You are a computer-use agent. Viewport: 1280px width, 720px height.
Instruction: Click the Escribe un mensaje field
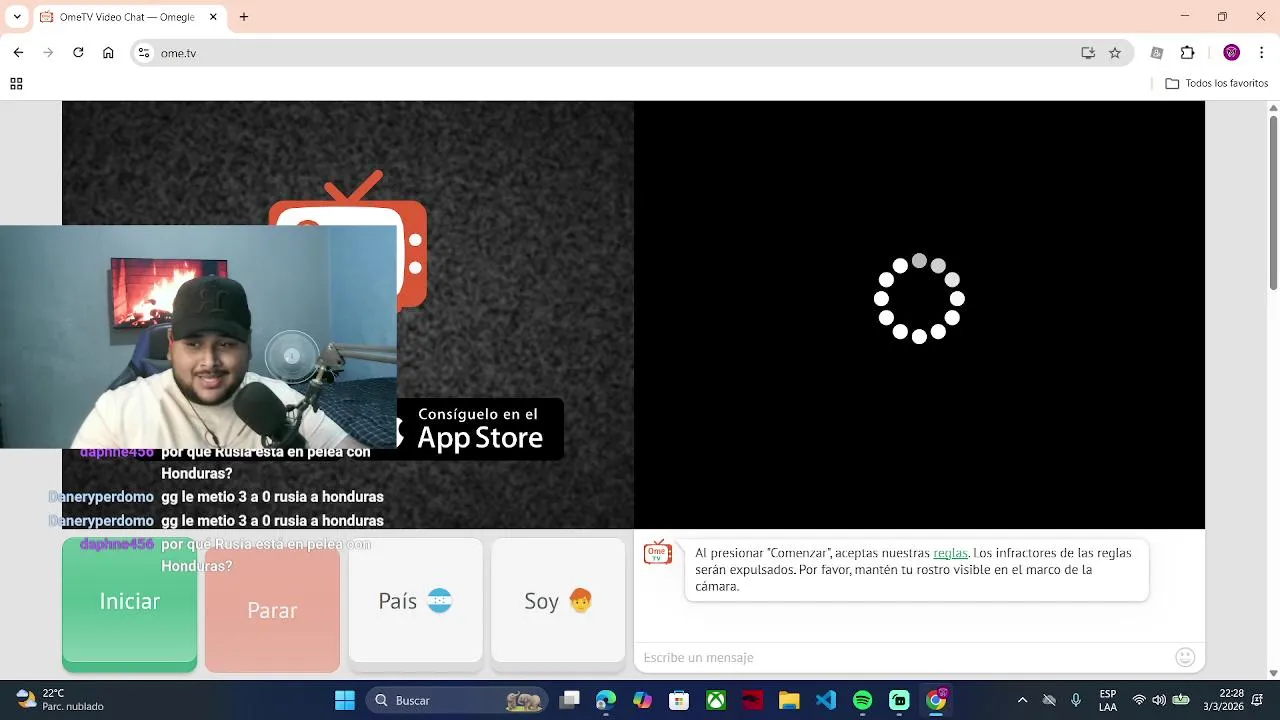(905, 657)
